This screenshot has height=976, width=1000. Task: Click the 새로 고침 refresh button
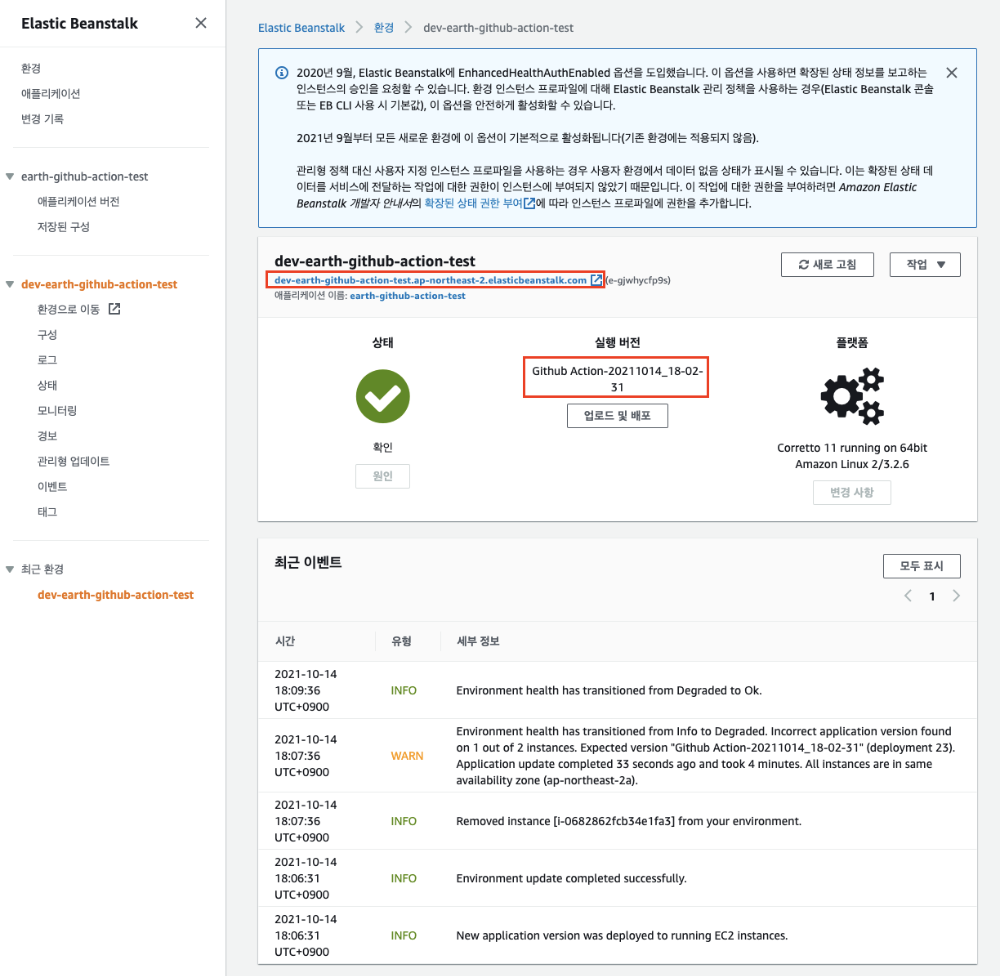tap(827, 265)
